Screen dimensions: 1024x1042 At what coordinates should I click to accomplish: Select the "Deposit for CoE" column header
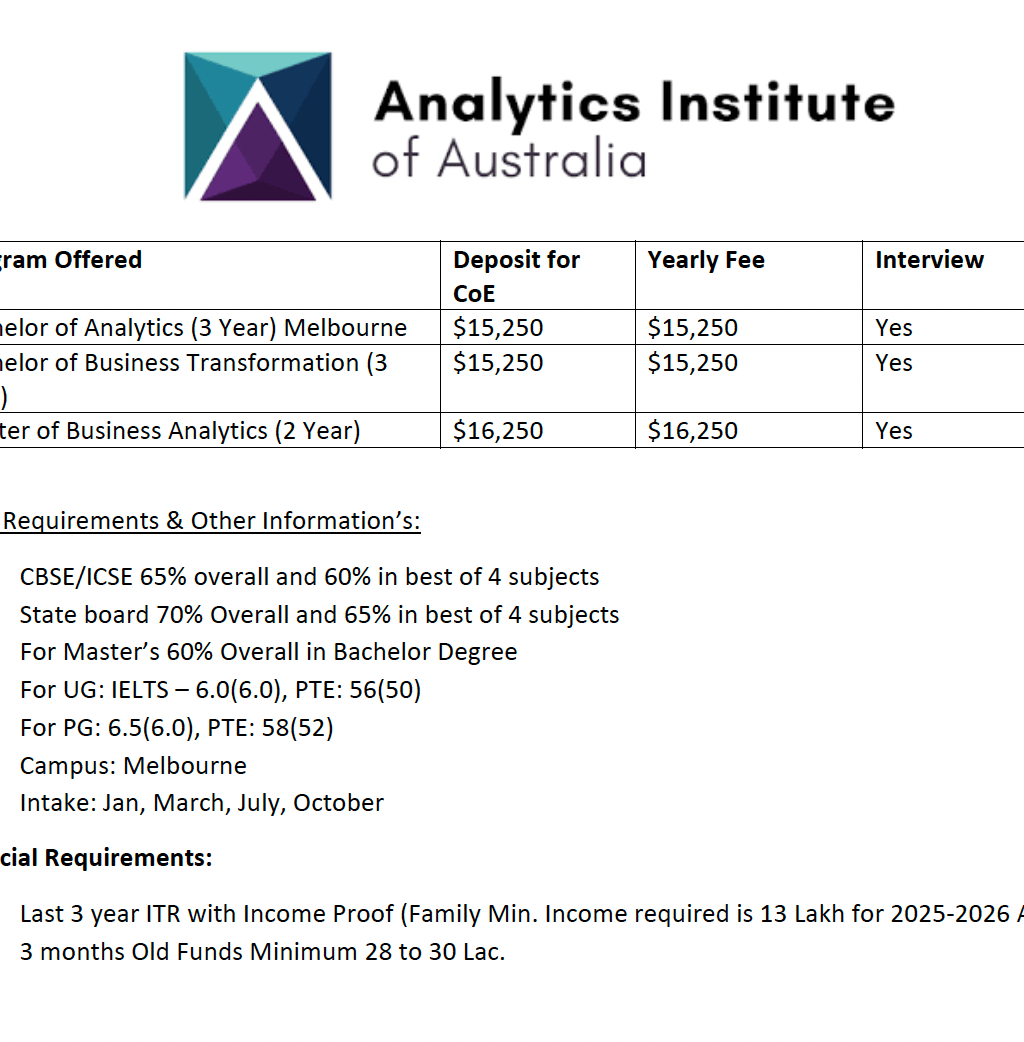click(516, 274)
